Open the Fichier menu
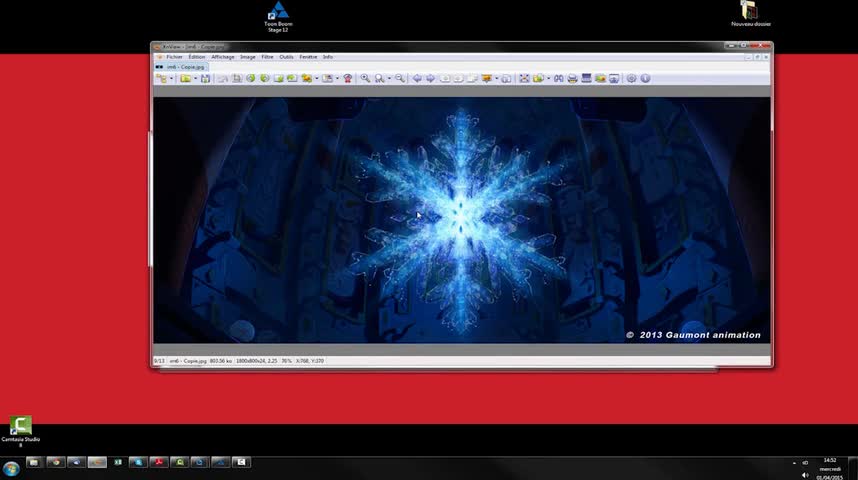The width and height of the screenshot is (858, 480). (175, 57)
